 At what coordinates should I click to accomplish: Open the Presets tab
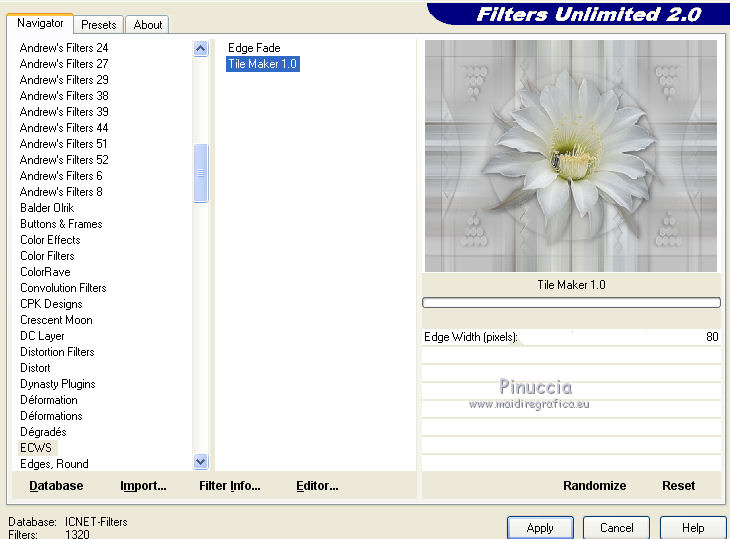click(99, 25)
